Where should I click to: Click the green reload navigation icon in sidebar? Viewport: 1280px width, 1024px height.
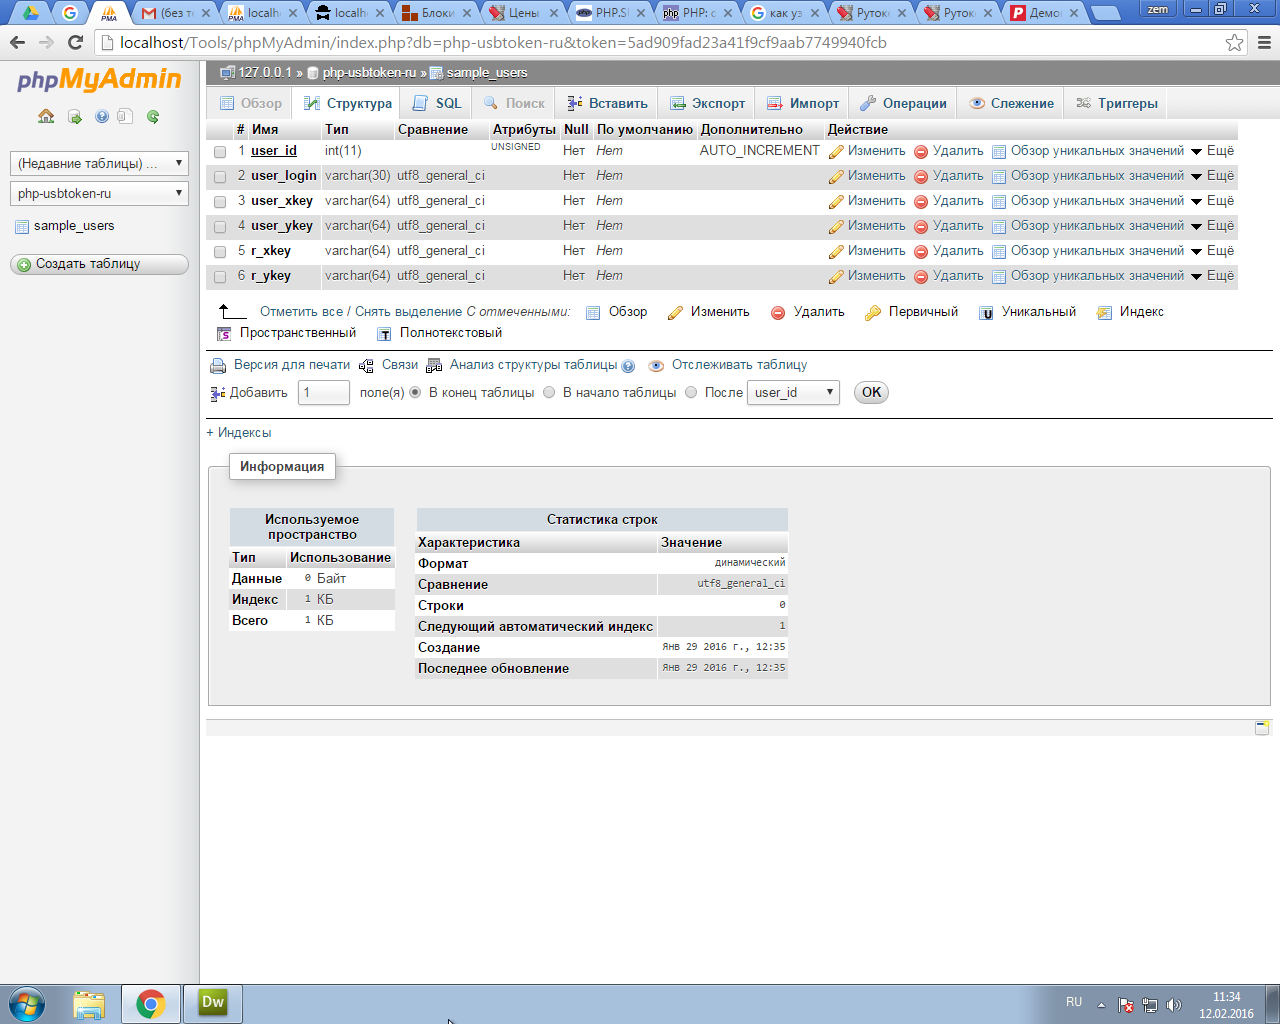click(x=153, y=116)
